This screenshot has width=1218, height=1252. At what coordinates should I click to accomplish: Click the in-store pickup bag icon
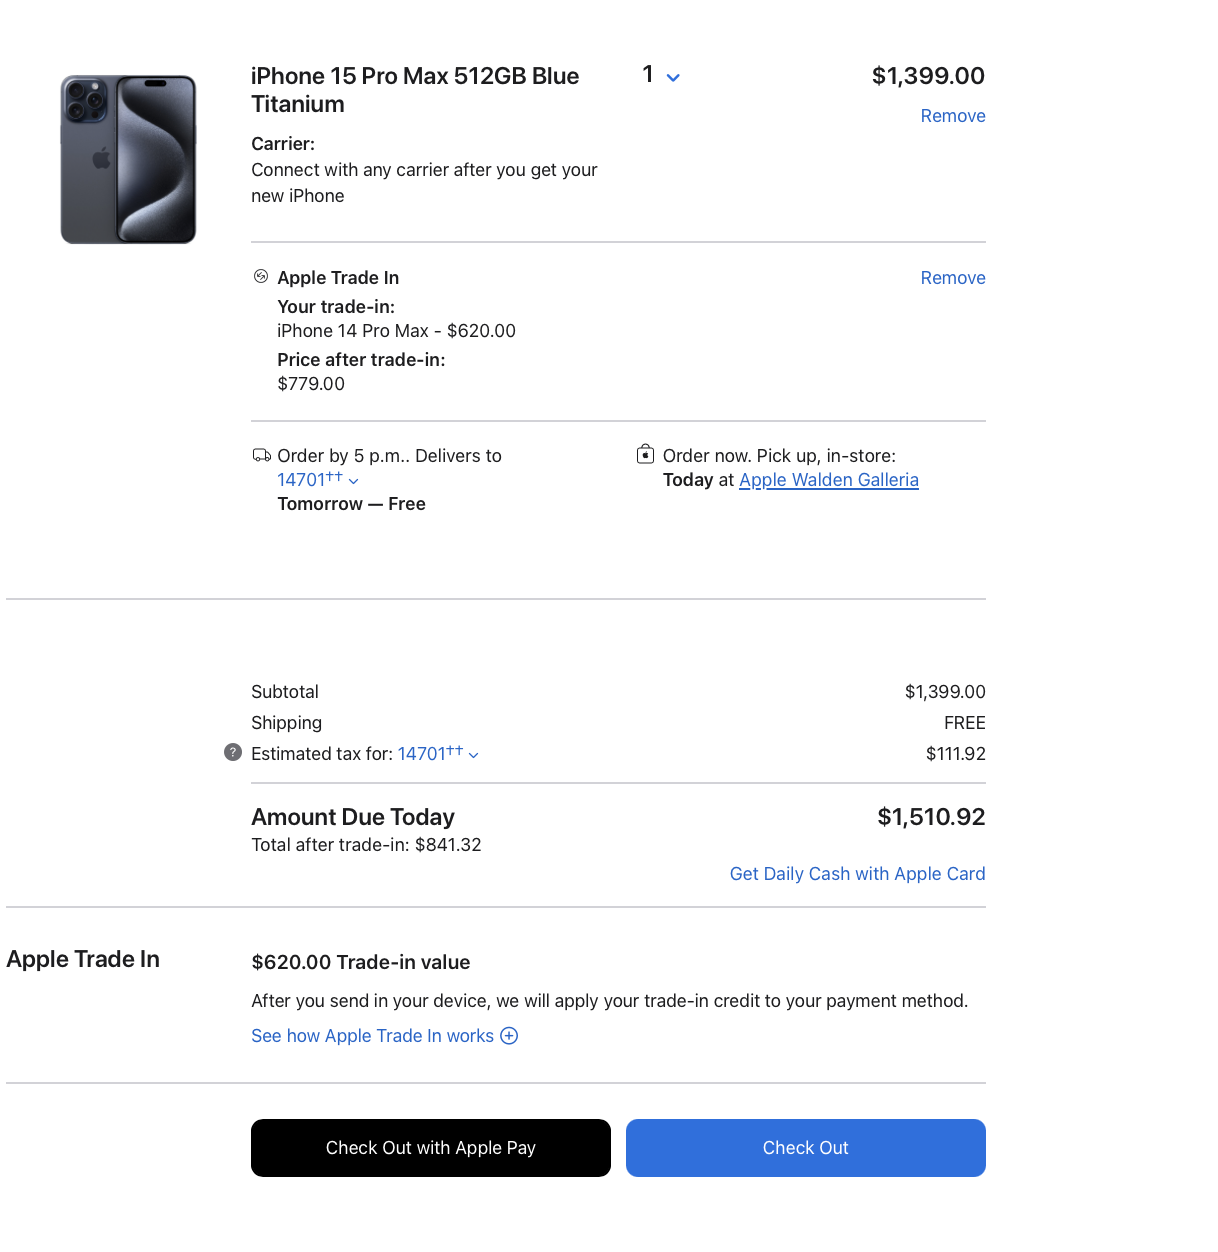point(646,455)
